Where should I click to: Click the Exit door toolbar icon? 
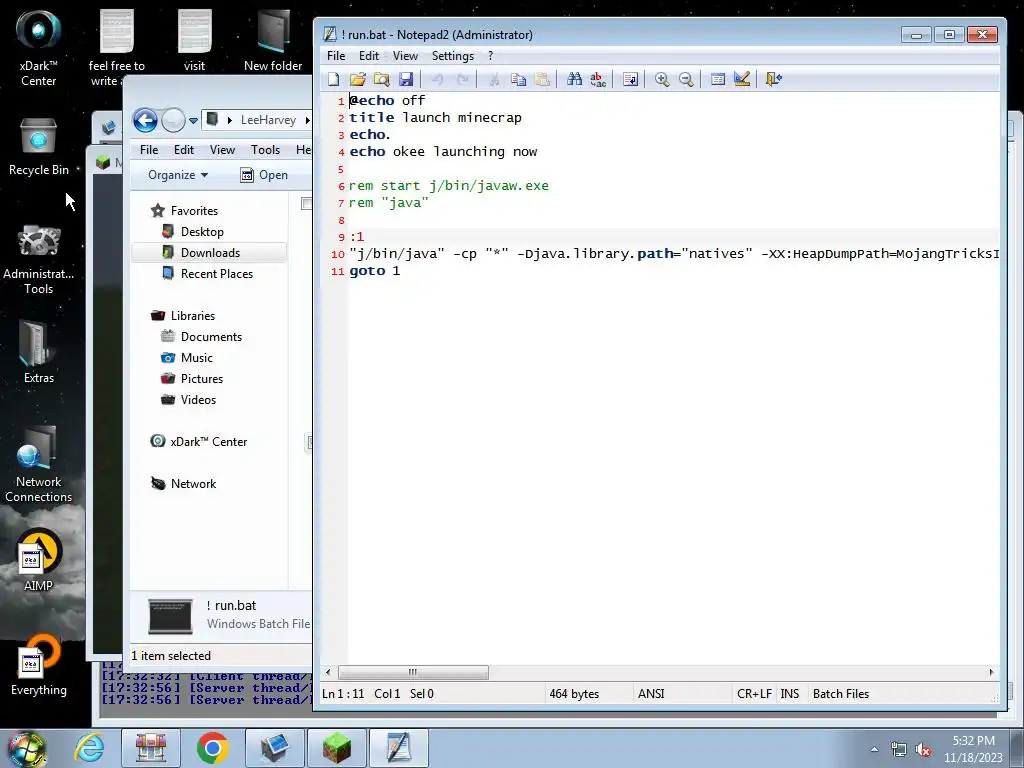click(773, 80)
